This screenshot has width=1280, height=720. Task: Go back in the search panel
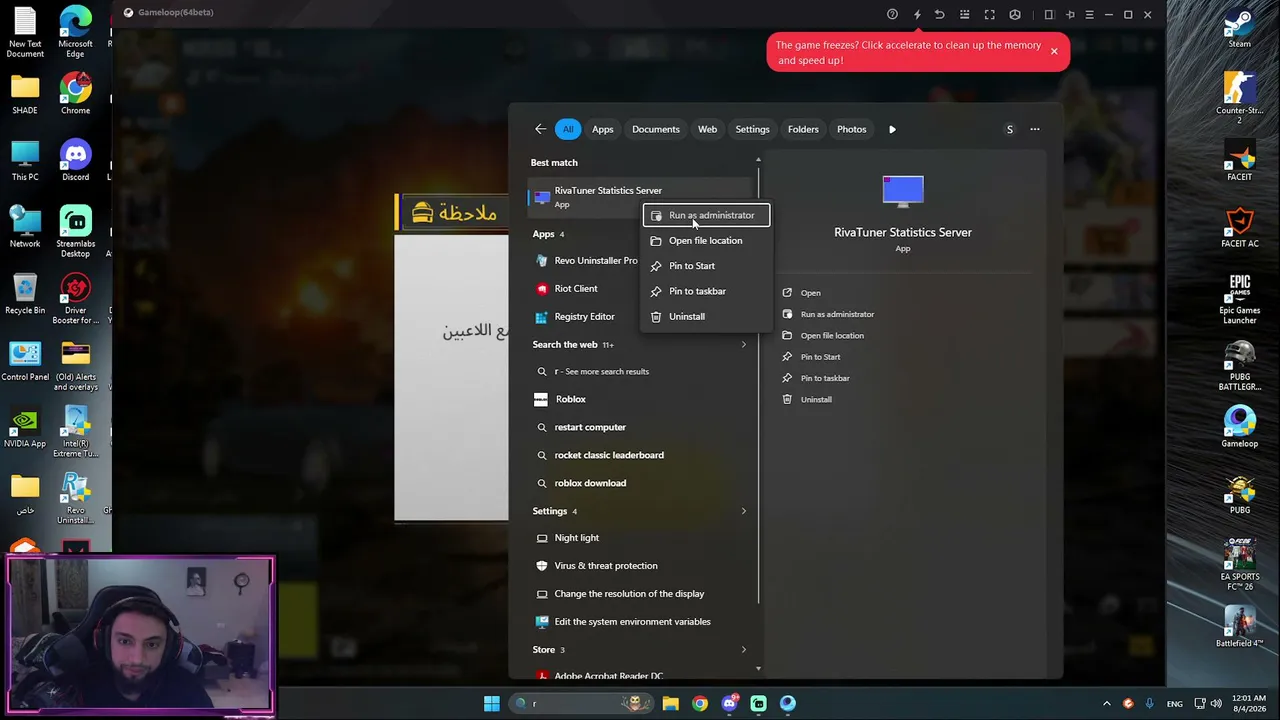pyautogui.click(x=540, y=129)
